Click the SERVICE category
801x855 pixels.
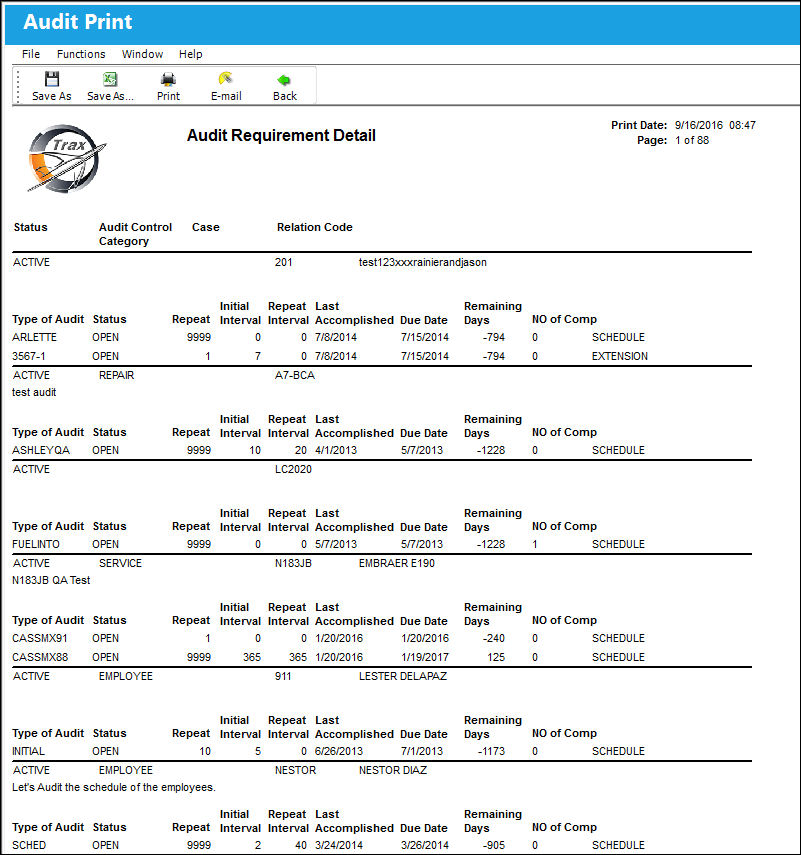[121, 563]
